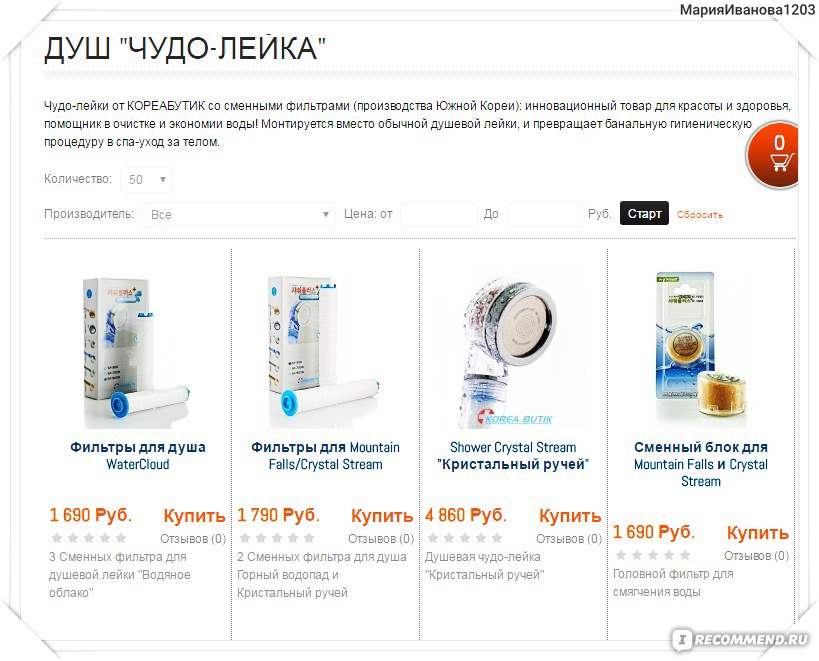Viewport: 819px width, 661px height.
Task: Expand the Количество dropdown showing 50
Action: coord(147,180)
